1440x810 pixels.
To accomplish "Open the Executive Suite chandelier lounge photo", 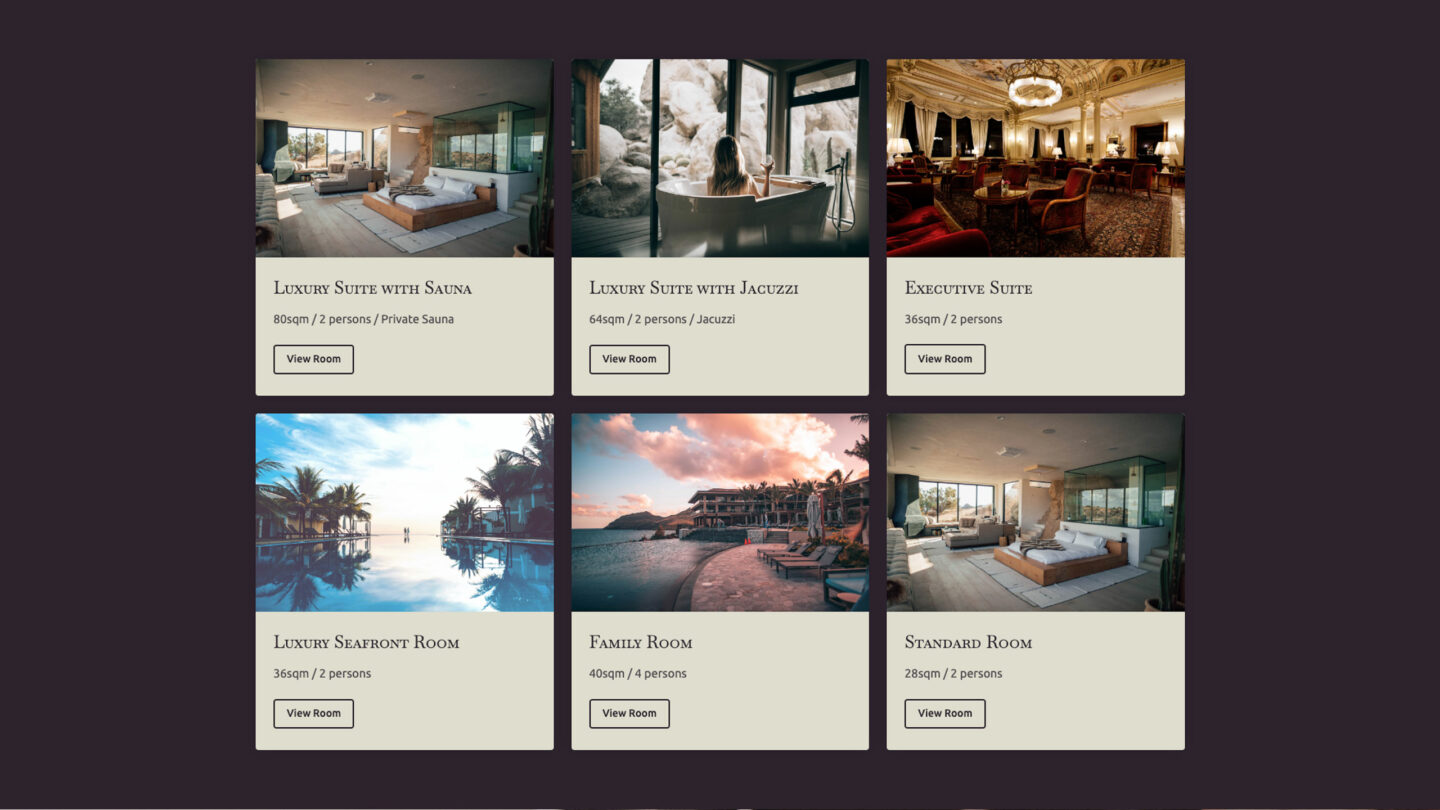I will pos(1036,158).
